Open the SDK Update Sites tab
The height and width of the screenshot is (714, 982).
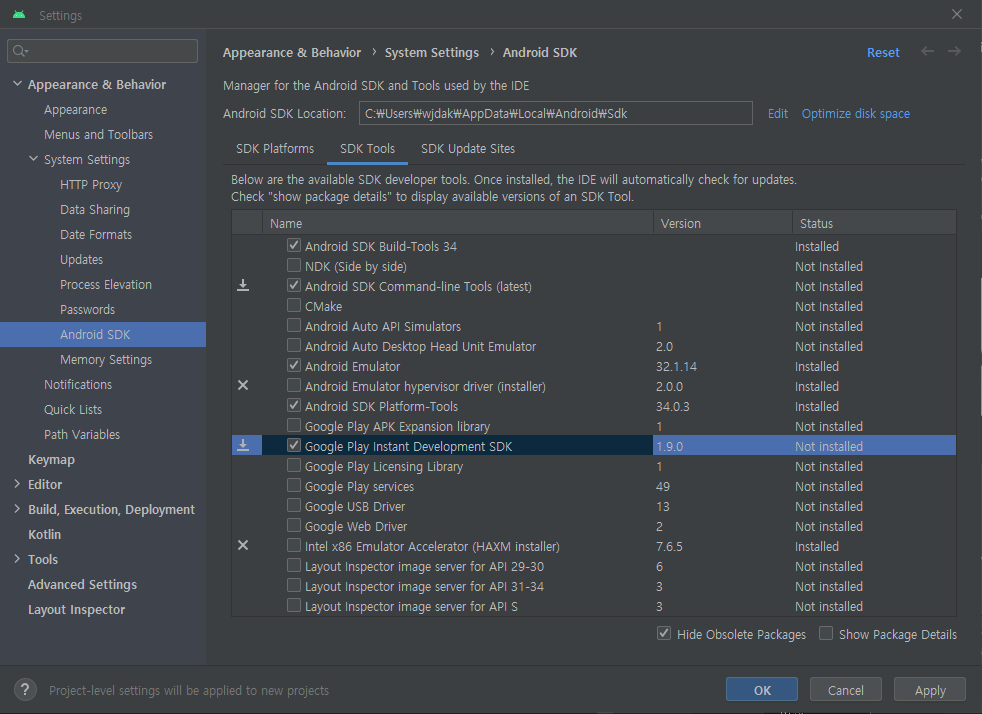point(468,148)
